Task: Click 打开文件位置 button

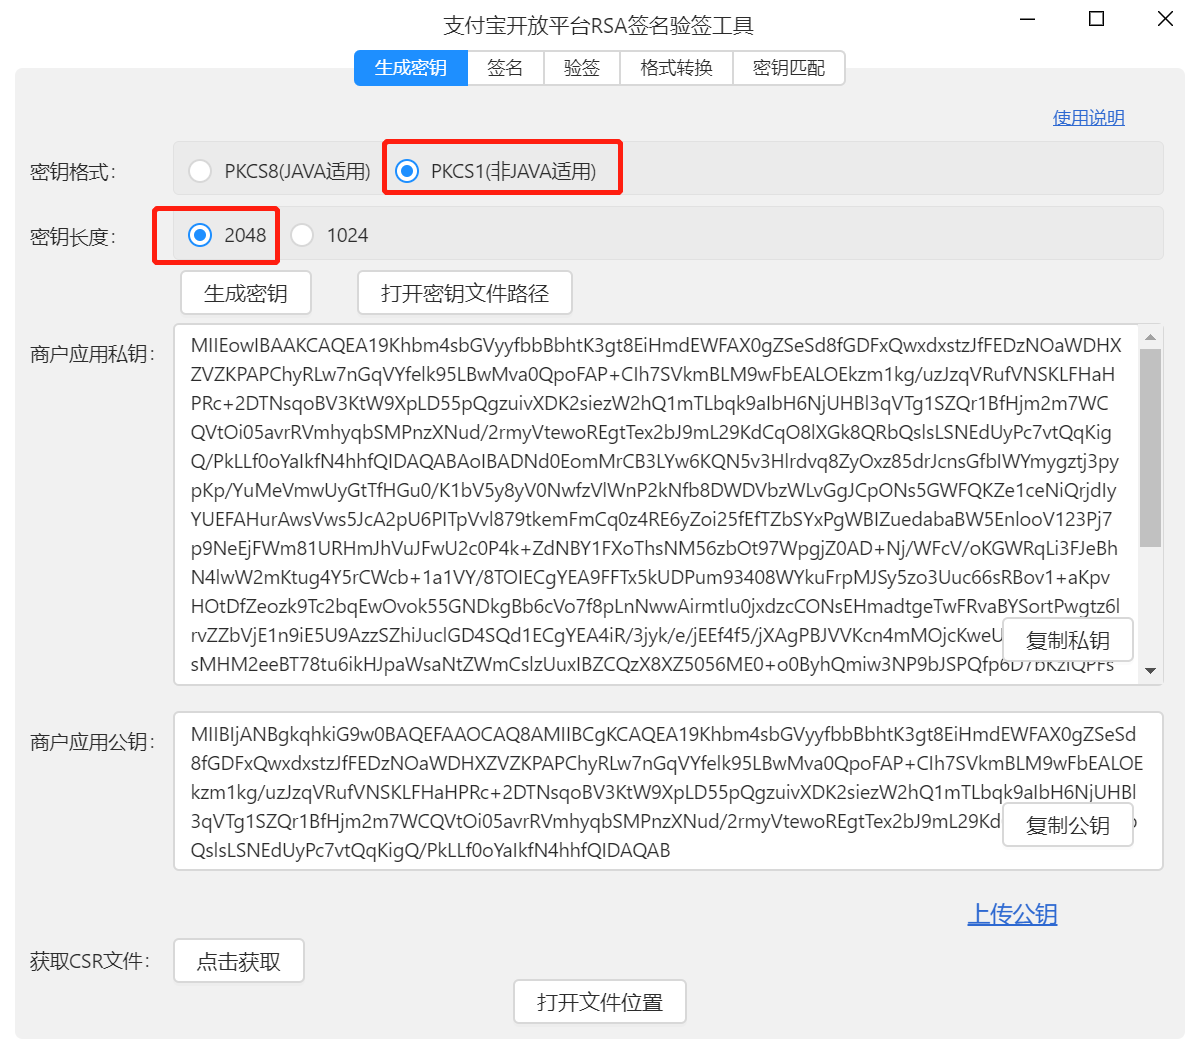Action: coord(600,1001)
